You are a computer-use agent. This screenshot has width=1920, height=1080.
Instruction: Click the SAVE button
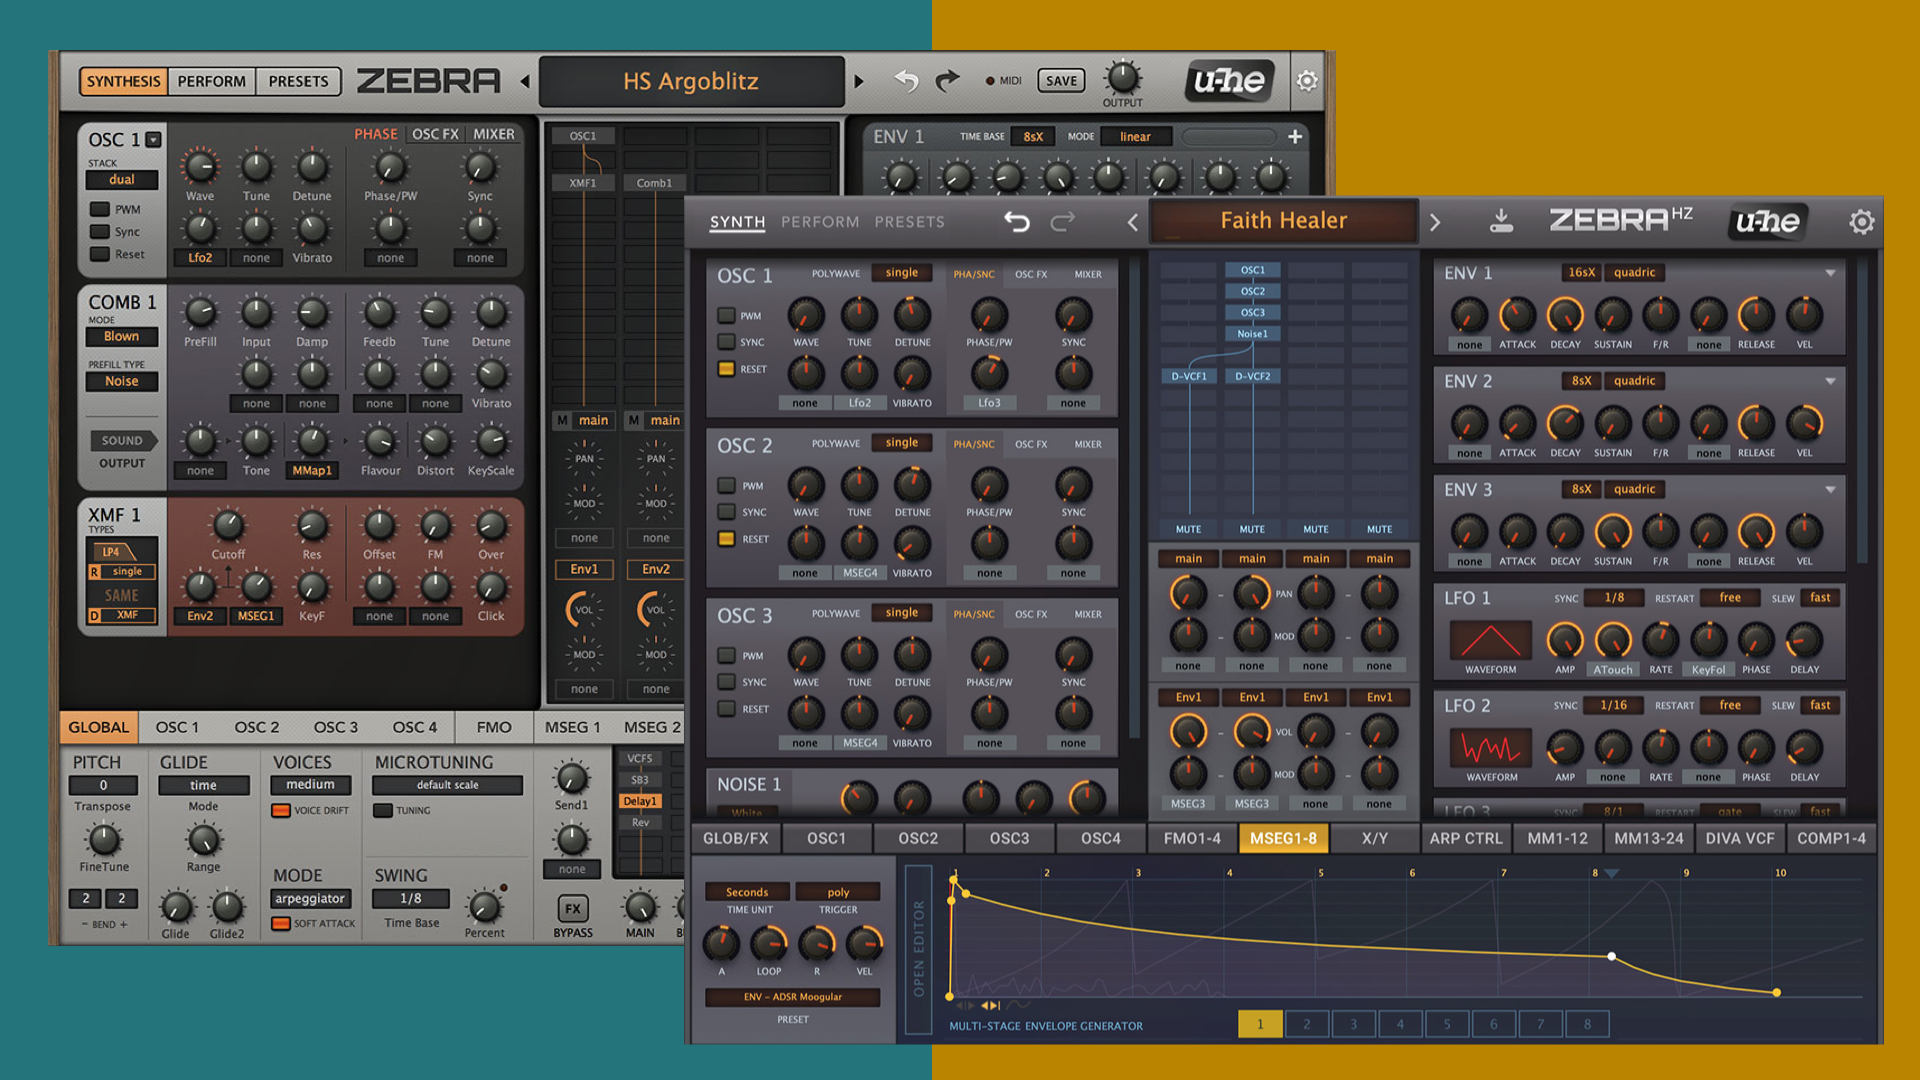coord(1061,81)
